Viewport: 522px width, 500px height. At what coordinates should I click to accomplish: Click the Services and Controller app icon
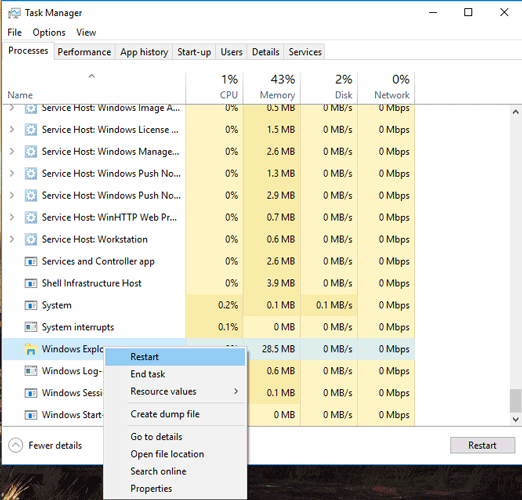31,262
